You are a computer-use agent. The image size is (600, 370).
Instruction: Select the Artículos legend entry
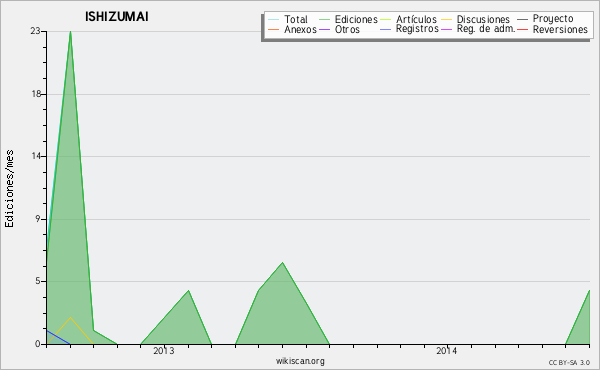(x=416, y=19)
